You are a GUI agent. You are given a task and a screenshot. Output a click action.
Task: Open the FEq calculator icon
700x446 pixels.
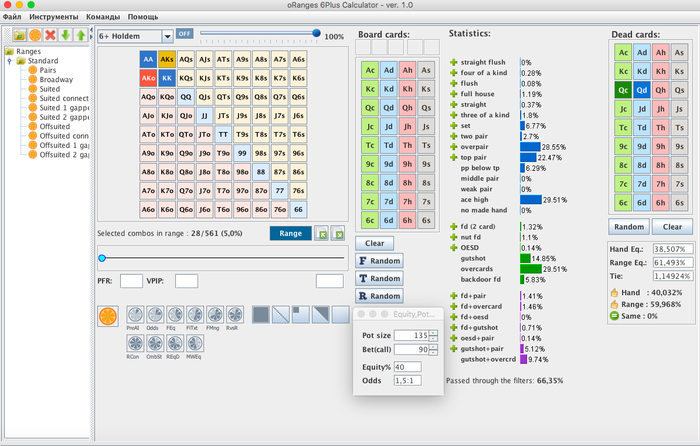[x=175, y=315]
